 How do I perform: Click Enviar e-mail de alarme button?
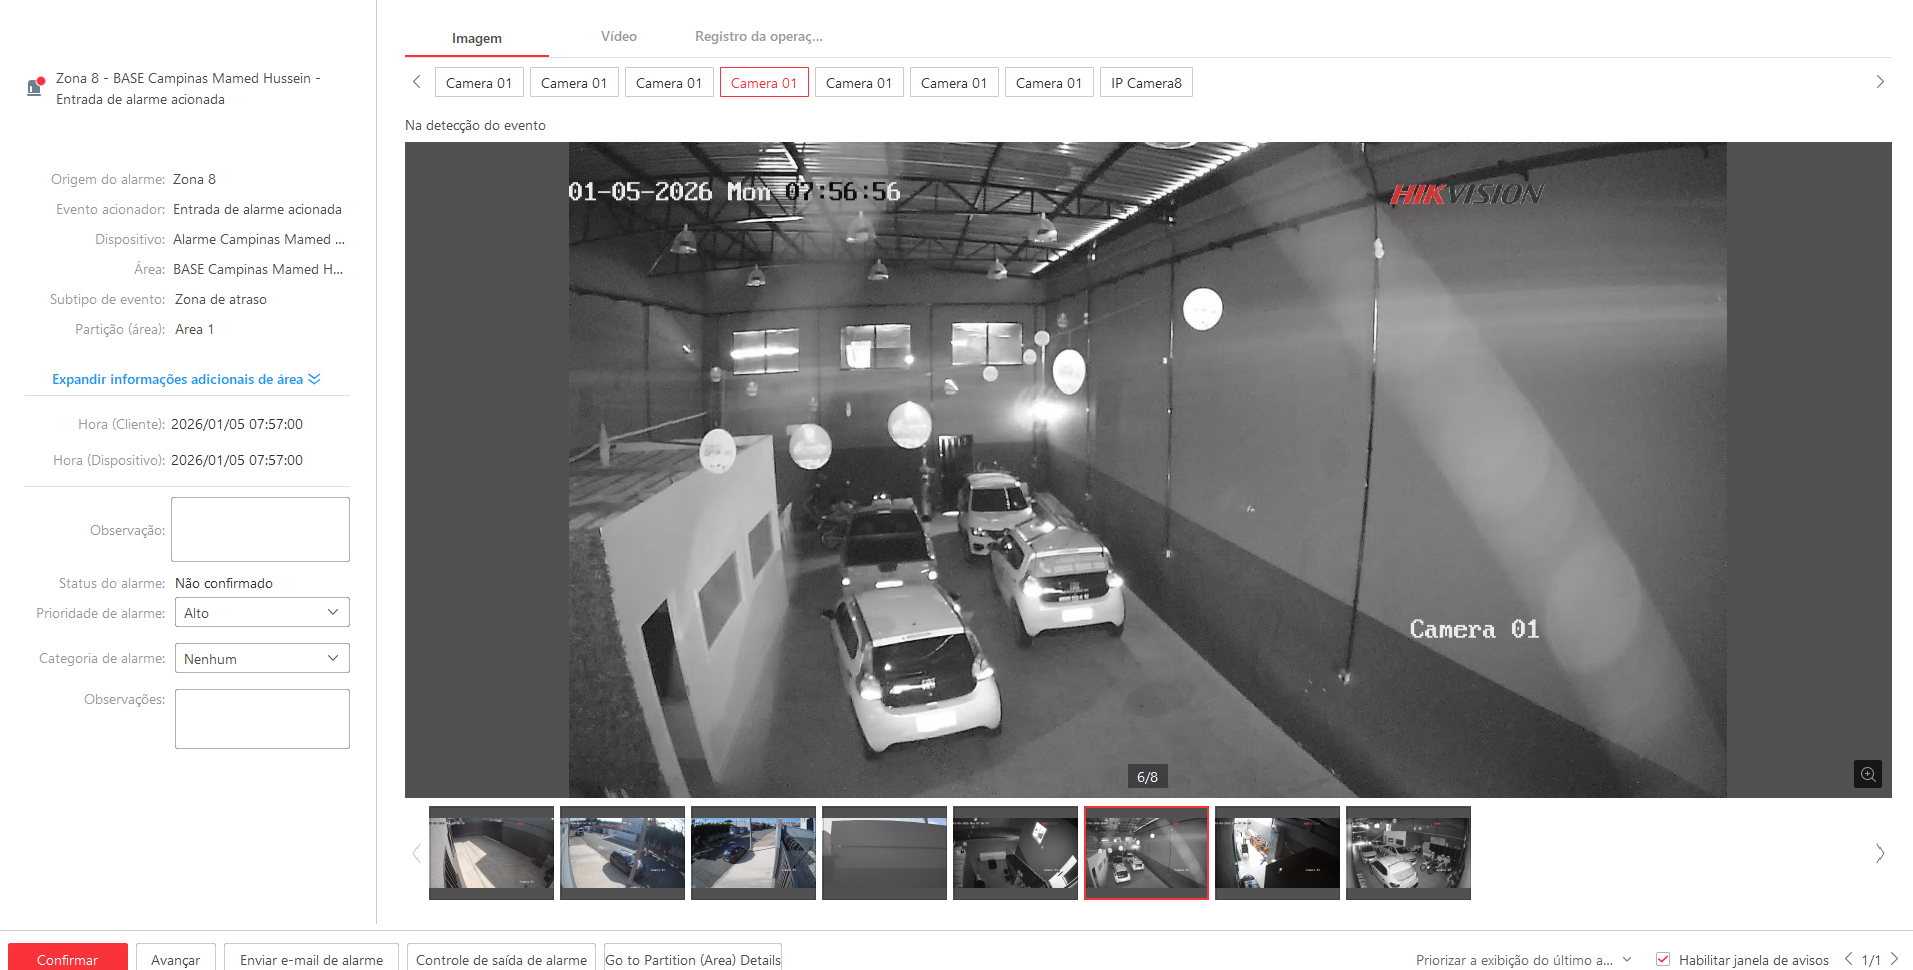(311, 958)
